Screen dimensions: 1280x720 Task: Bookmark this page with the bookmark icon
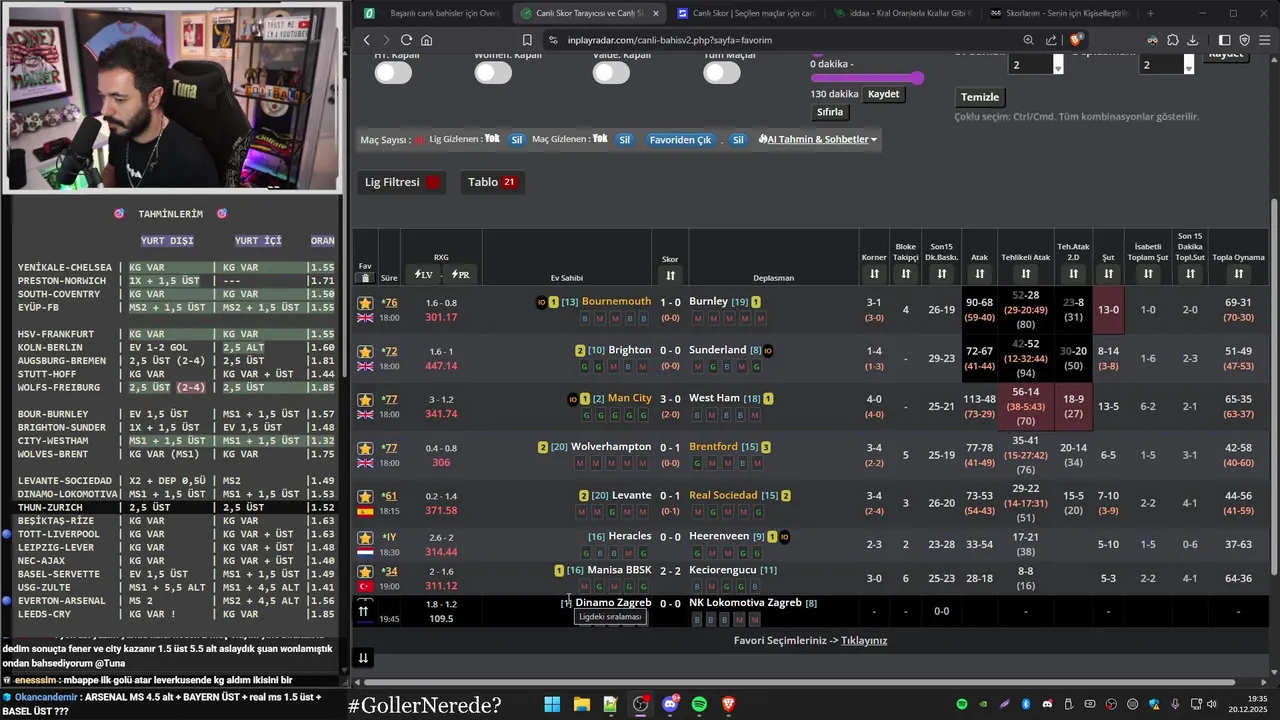pyautogui.click(x=527, y=40)
